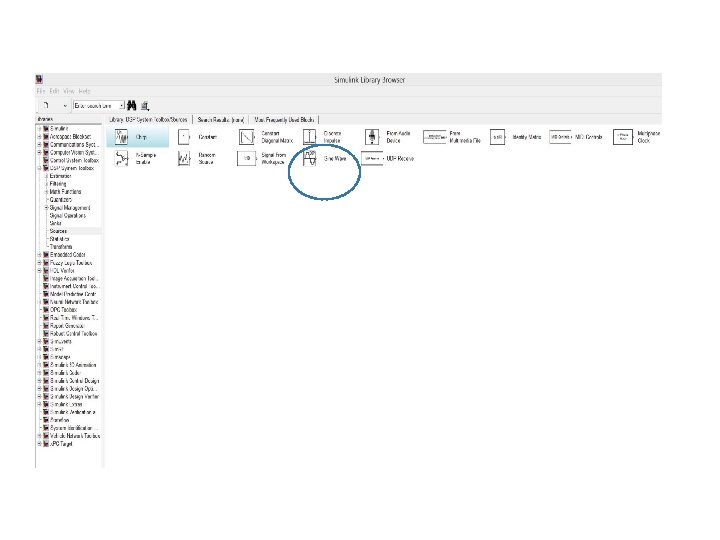Screen dimensions: 720x540
Task: Select Robust Control Toolbox in tree
Action: point(73,333)
